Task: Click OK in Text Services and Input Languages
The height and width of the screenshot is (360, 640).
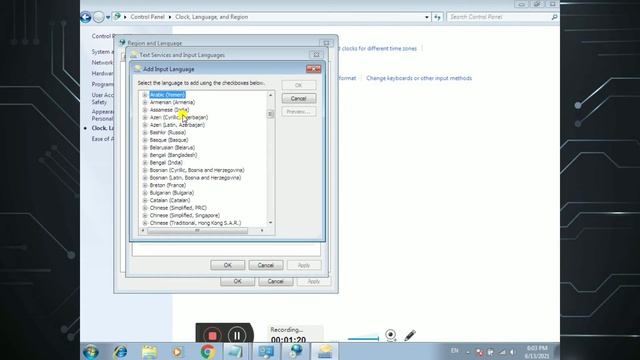Action: pyautogui.click(x=228, y=265)
